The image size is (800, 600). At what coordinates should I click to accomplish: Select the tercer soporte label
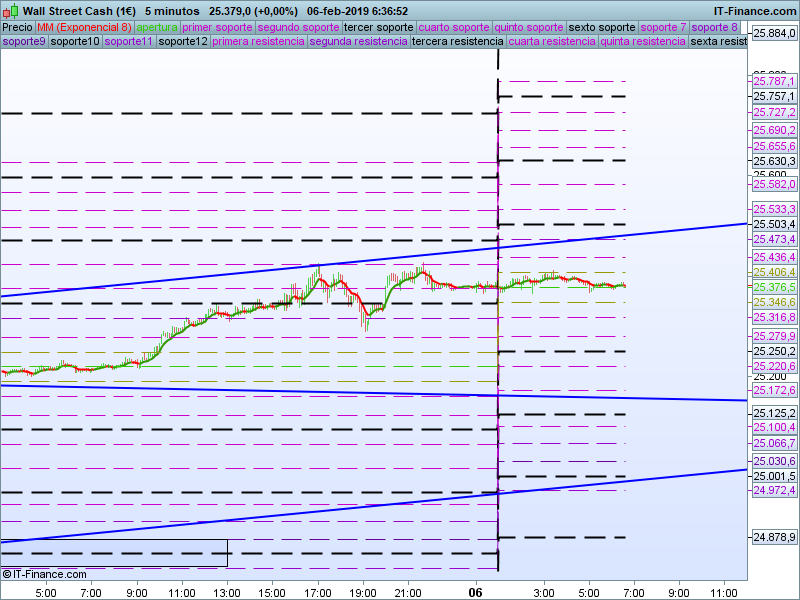pos(379,28)
